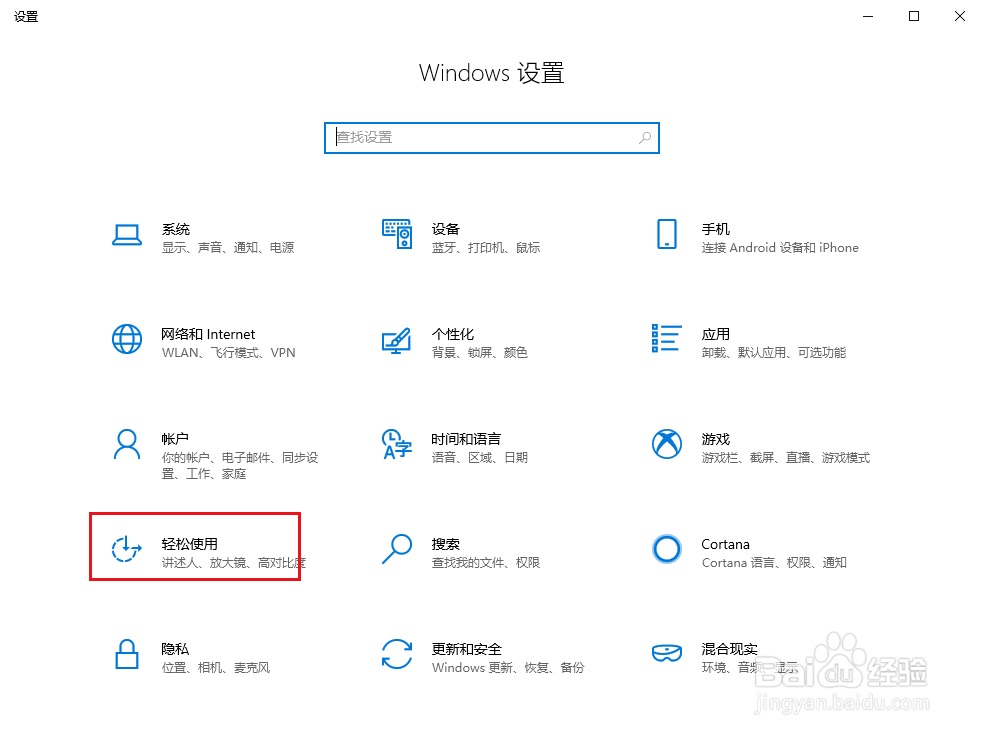
Task: Open 系统 settings title
Action: [176, 229]
